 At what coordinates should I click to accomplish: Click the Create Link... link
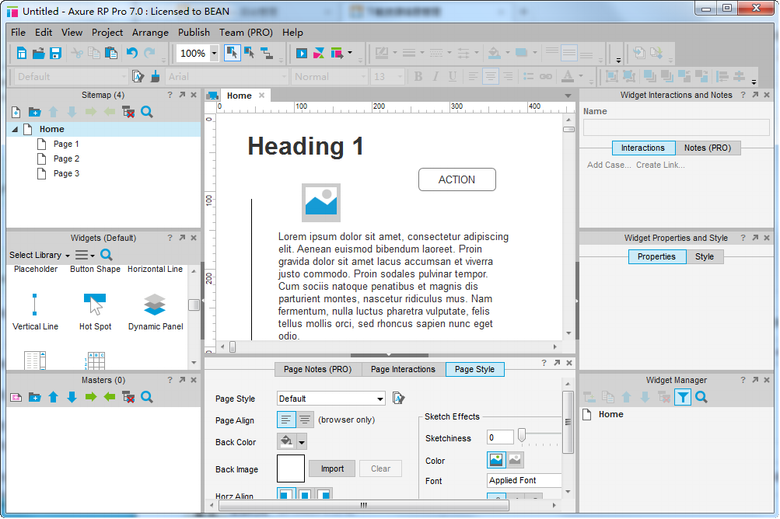[660, 165]
